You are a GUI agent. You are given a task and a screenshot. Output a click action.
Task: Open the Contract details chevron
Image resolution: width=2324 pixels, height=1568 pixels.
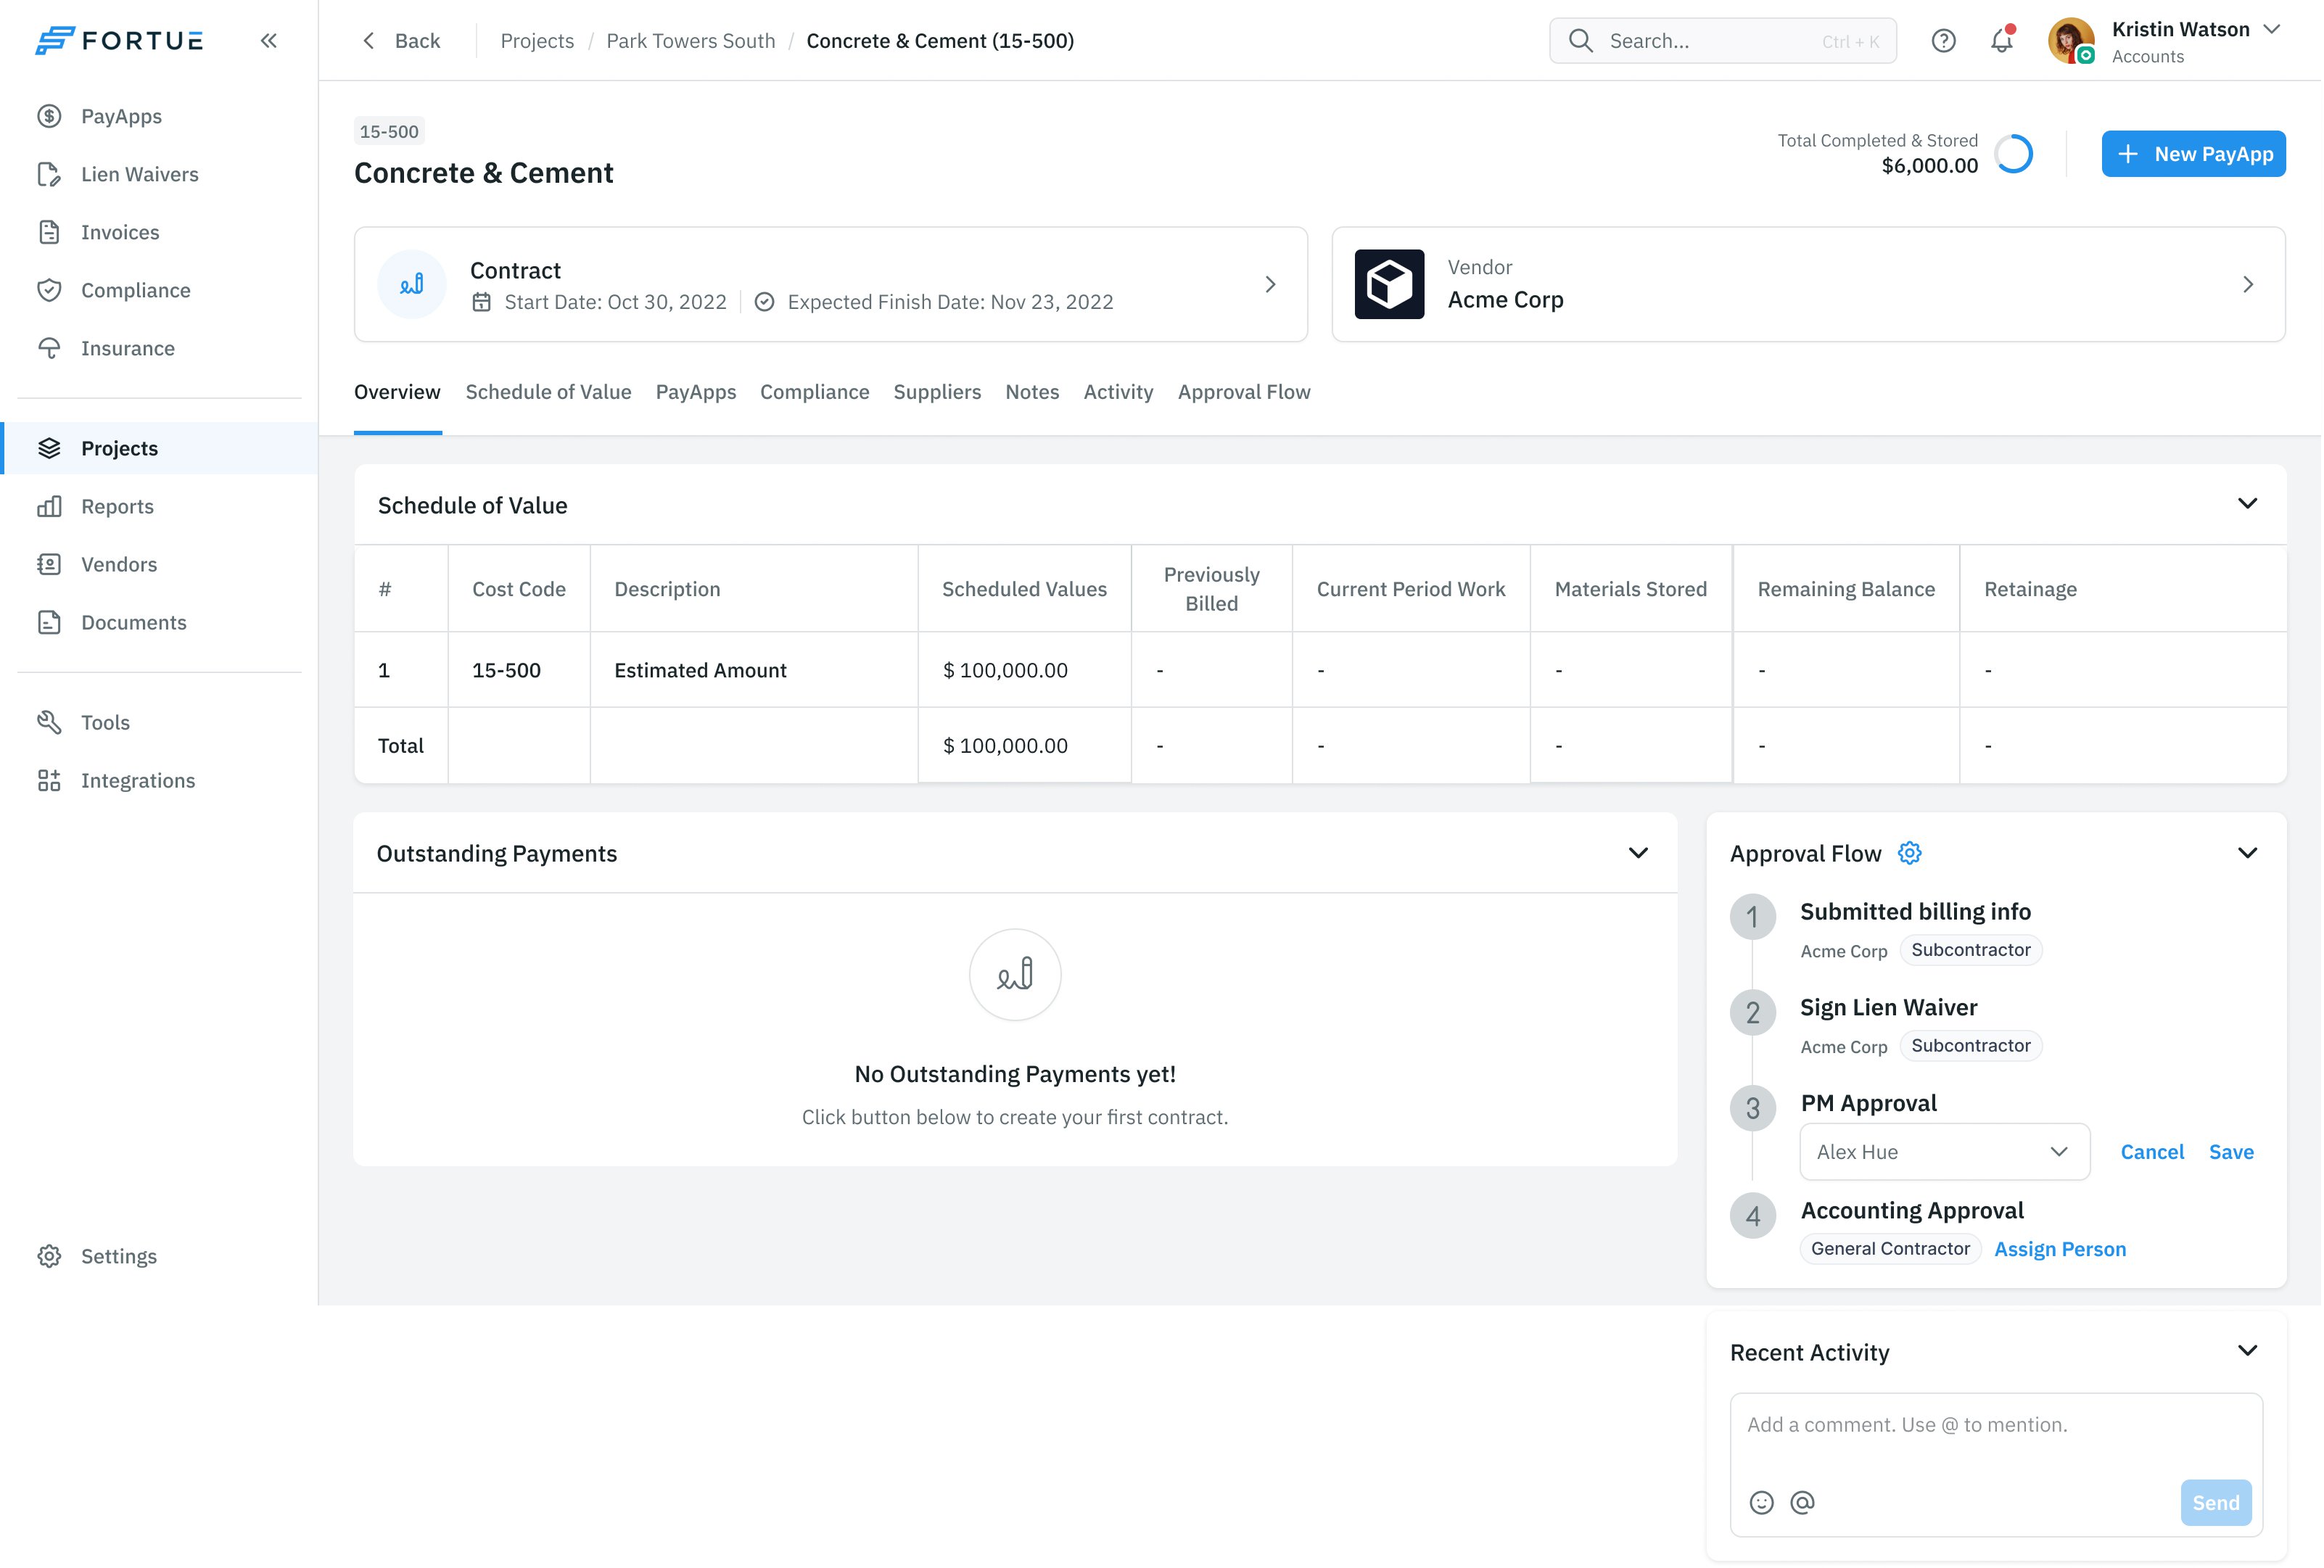point(1271,285)
